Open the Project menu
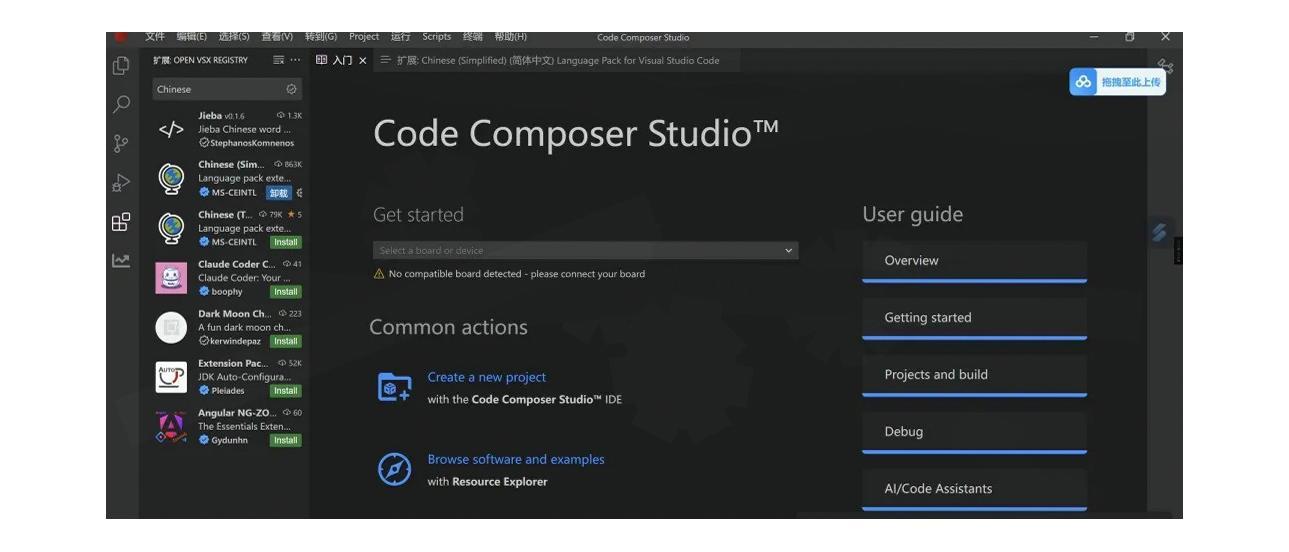This screenshot has height=552, width=1289. 364,37
